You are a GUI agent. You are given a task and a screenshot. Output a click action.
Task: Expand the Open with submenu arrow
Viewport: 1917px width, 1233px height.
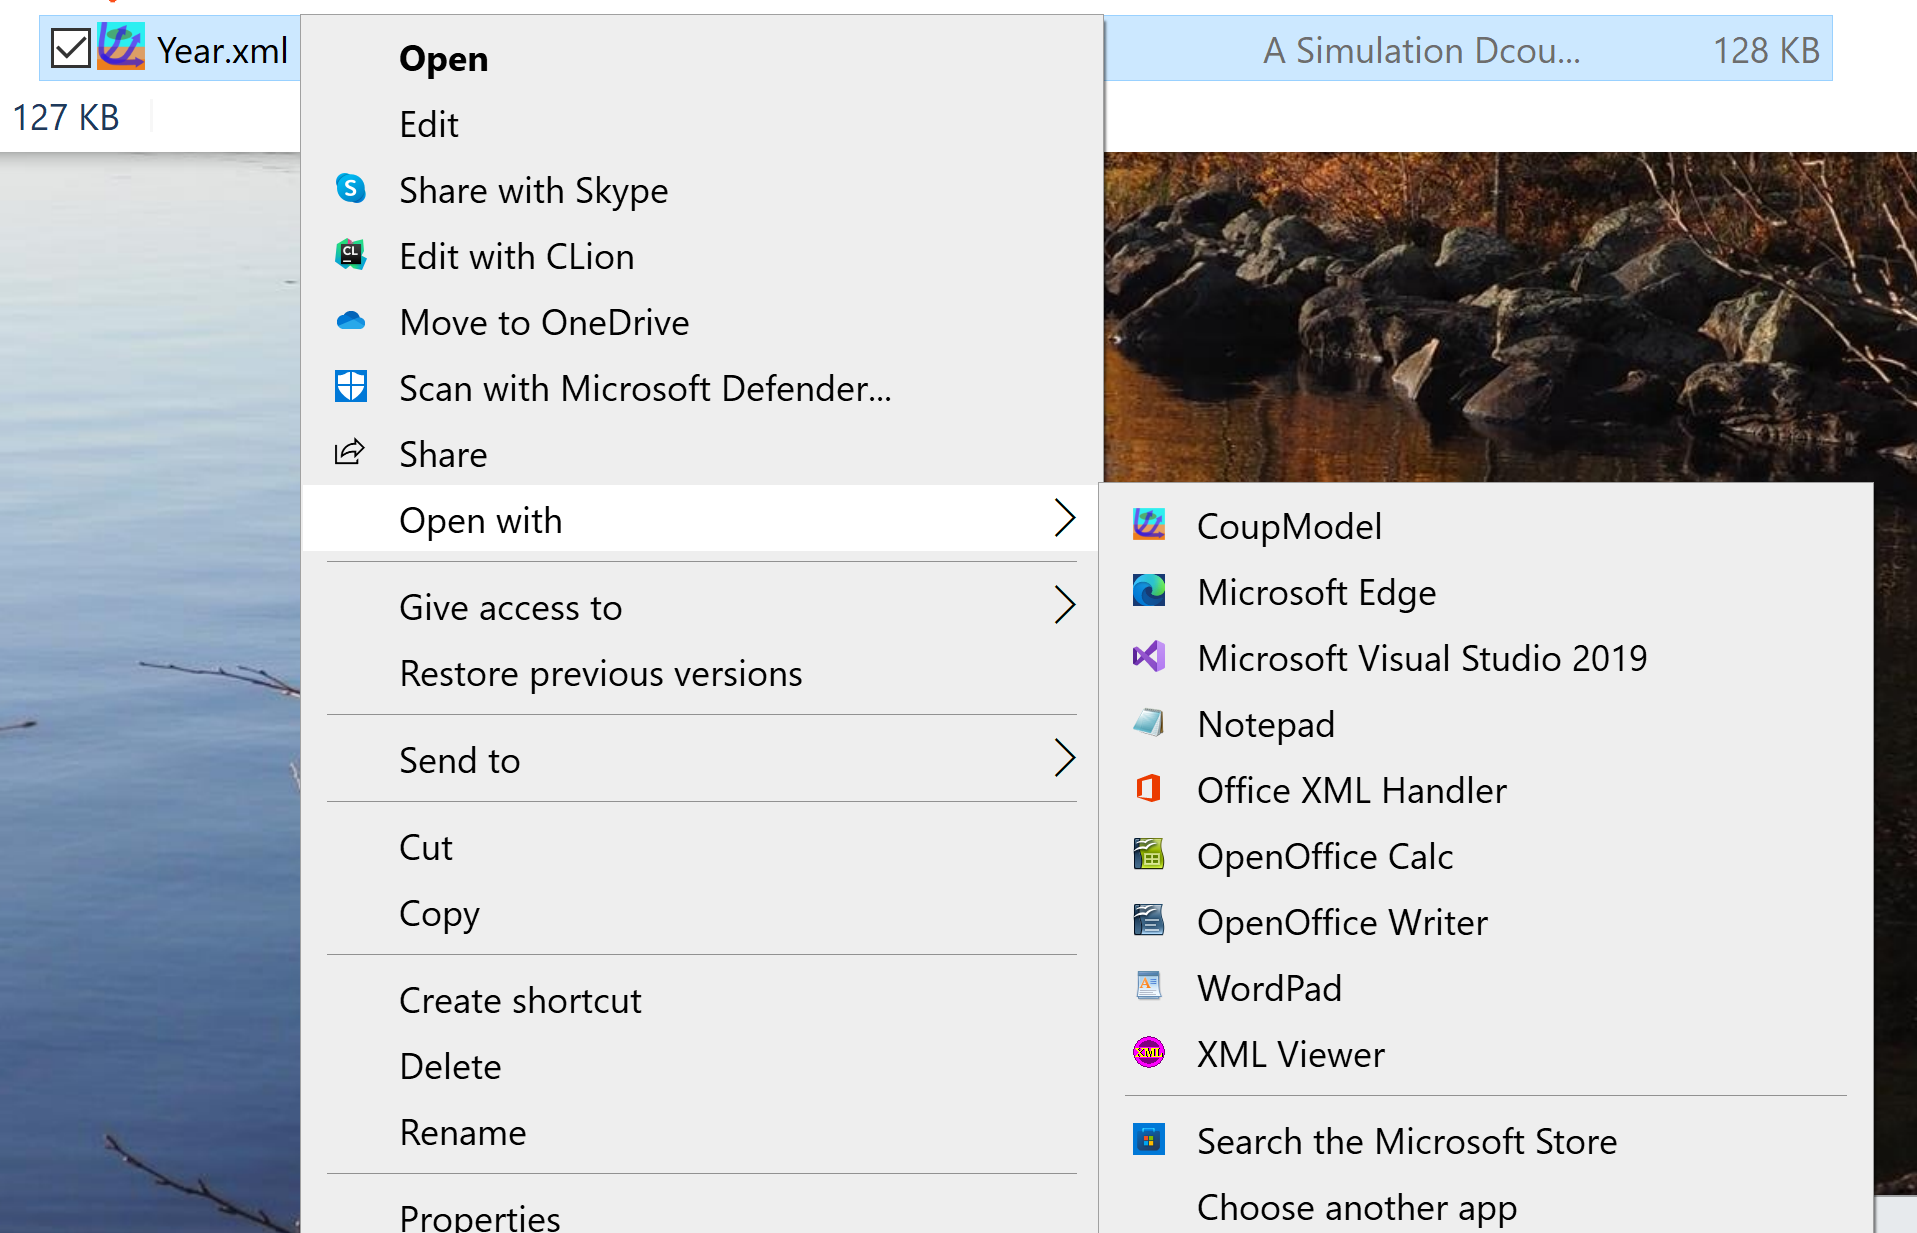[x=1065, y=518]
